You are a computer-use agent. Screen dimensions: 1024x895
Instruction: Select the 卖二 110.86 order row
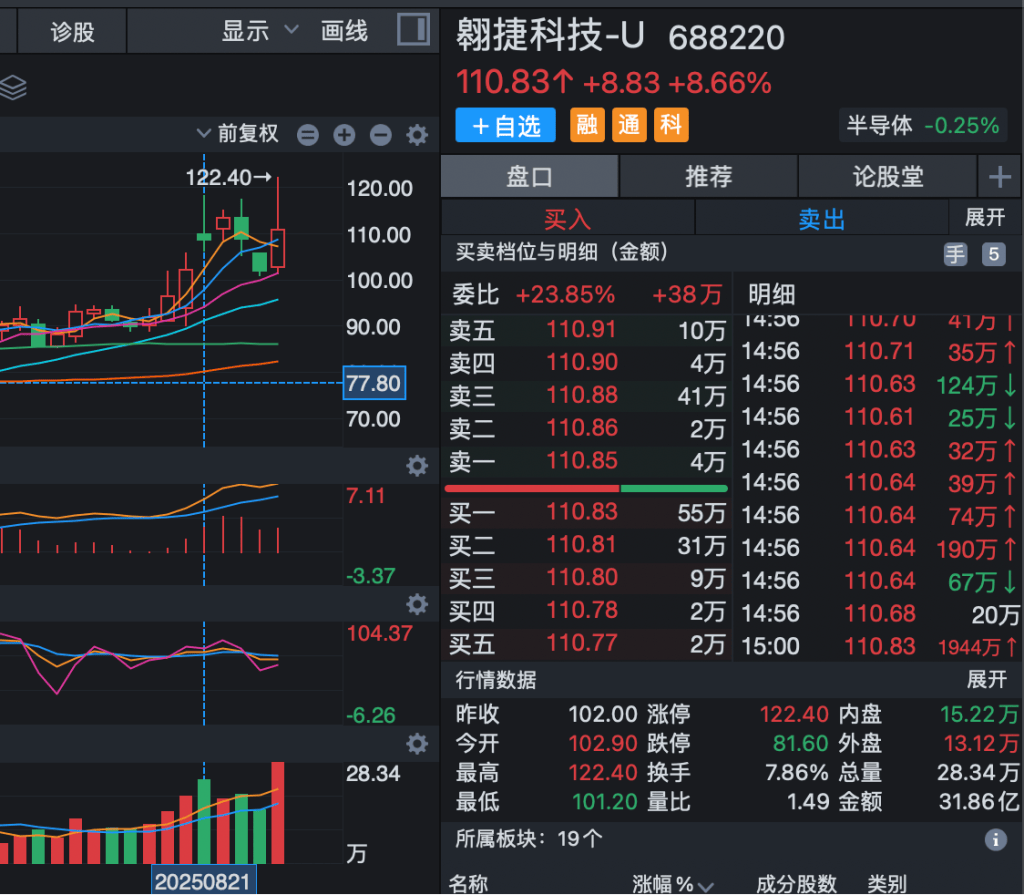[x=586, y=429]
